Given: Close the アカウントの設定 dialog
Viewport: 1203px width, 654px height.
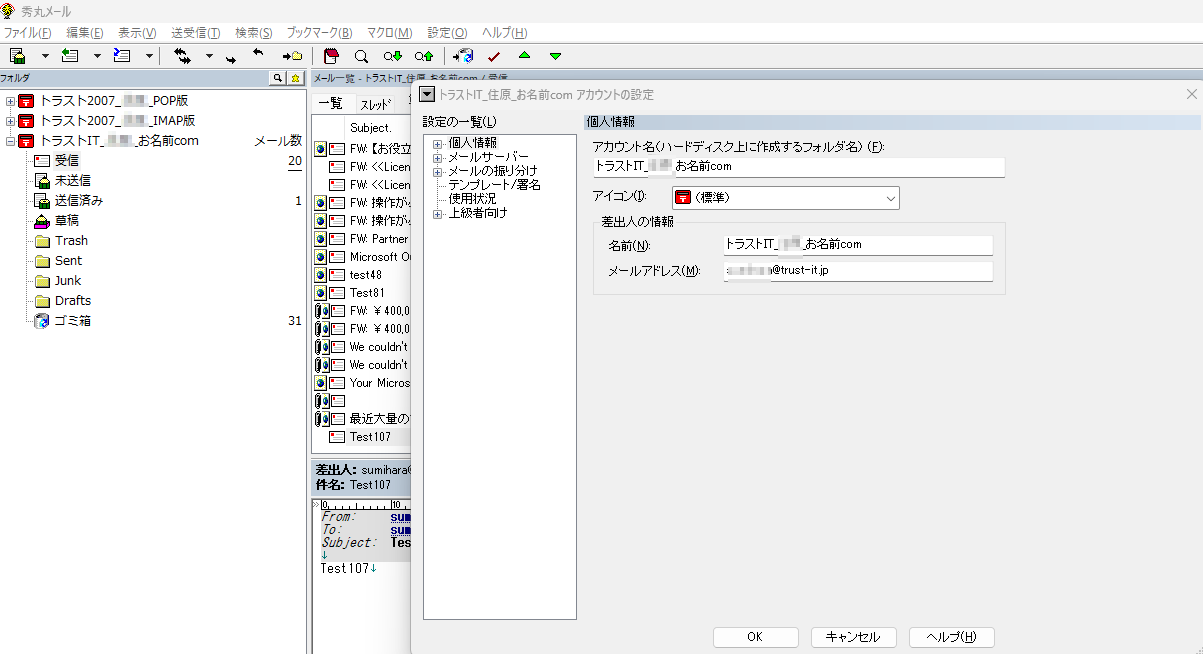Looking at the screenshot, I should [1191, 94].
